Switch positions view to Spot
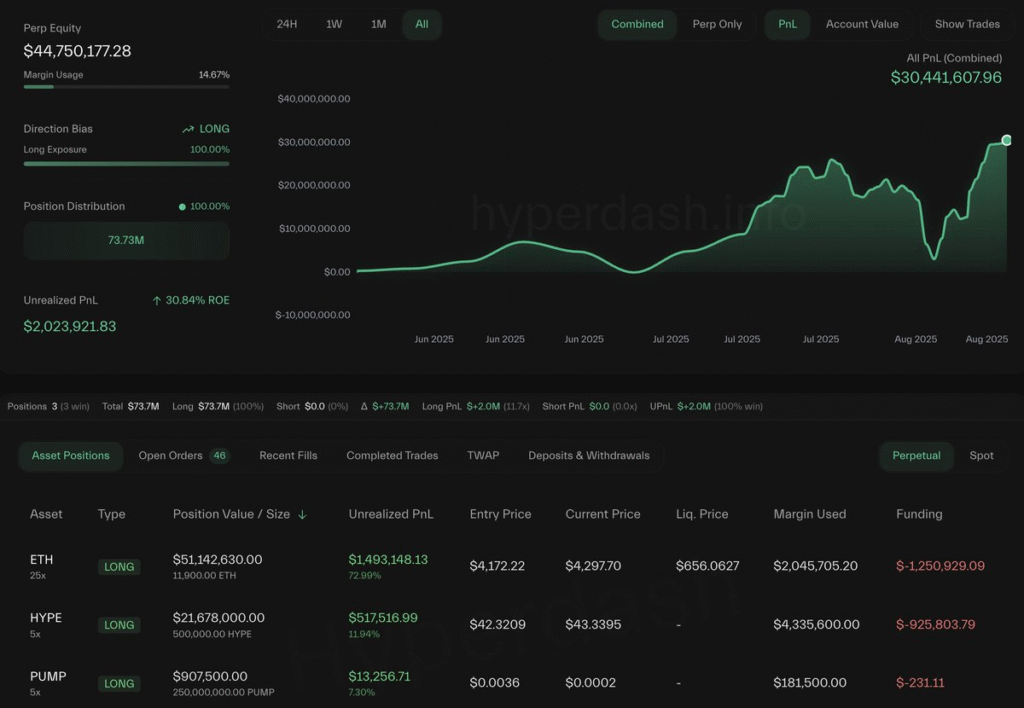This screenshot has width=1024, height=708. click(981, 456)
